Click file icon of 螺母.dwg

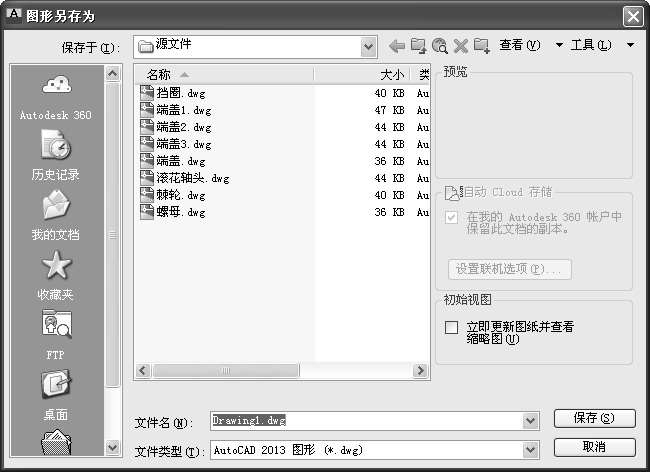pyautogui.click(x=147, y=211)
